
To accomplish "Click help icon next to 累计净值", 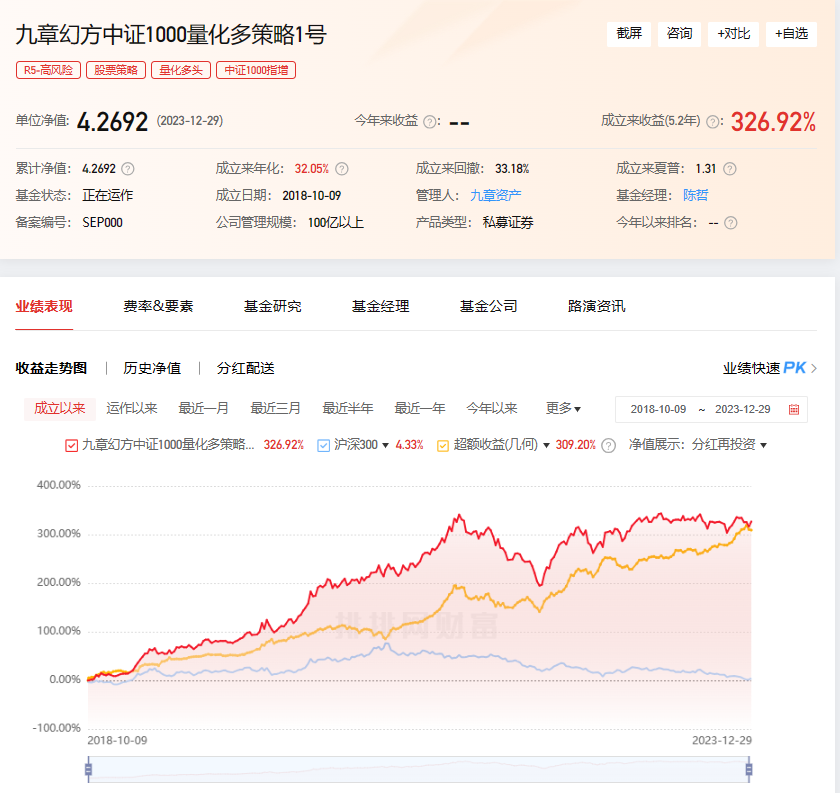I will (x=128, y=169).
